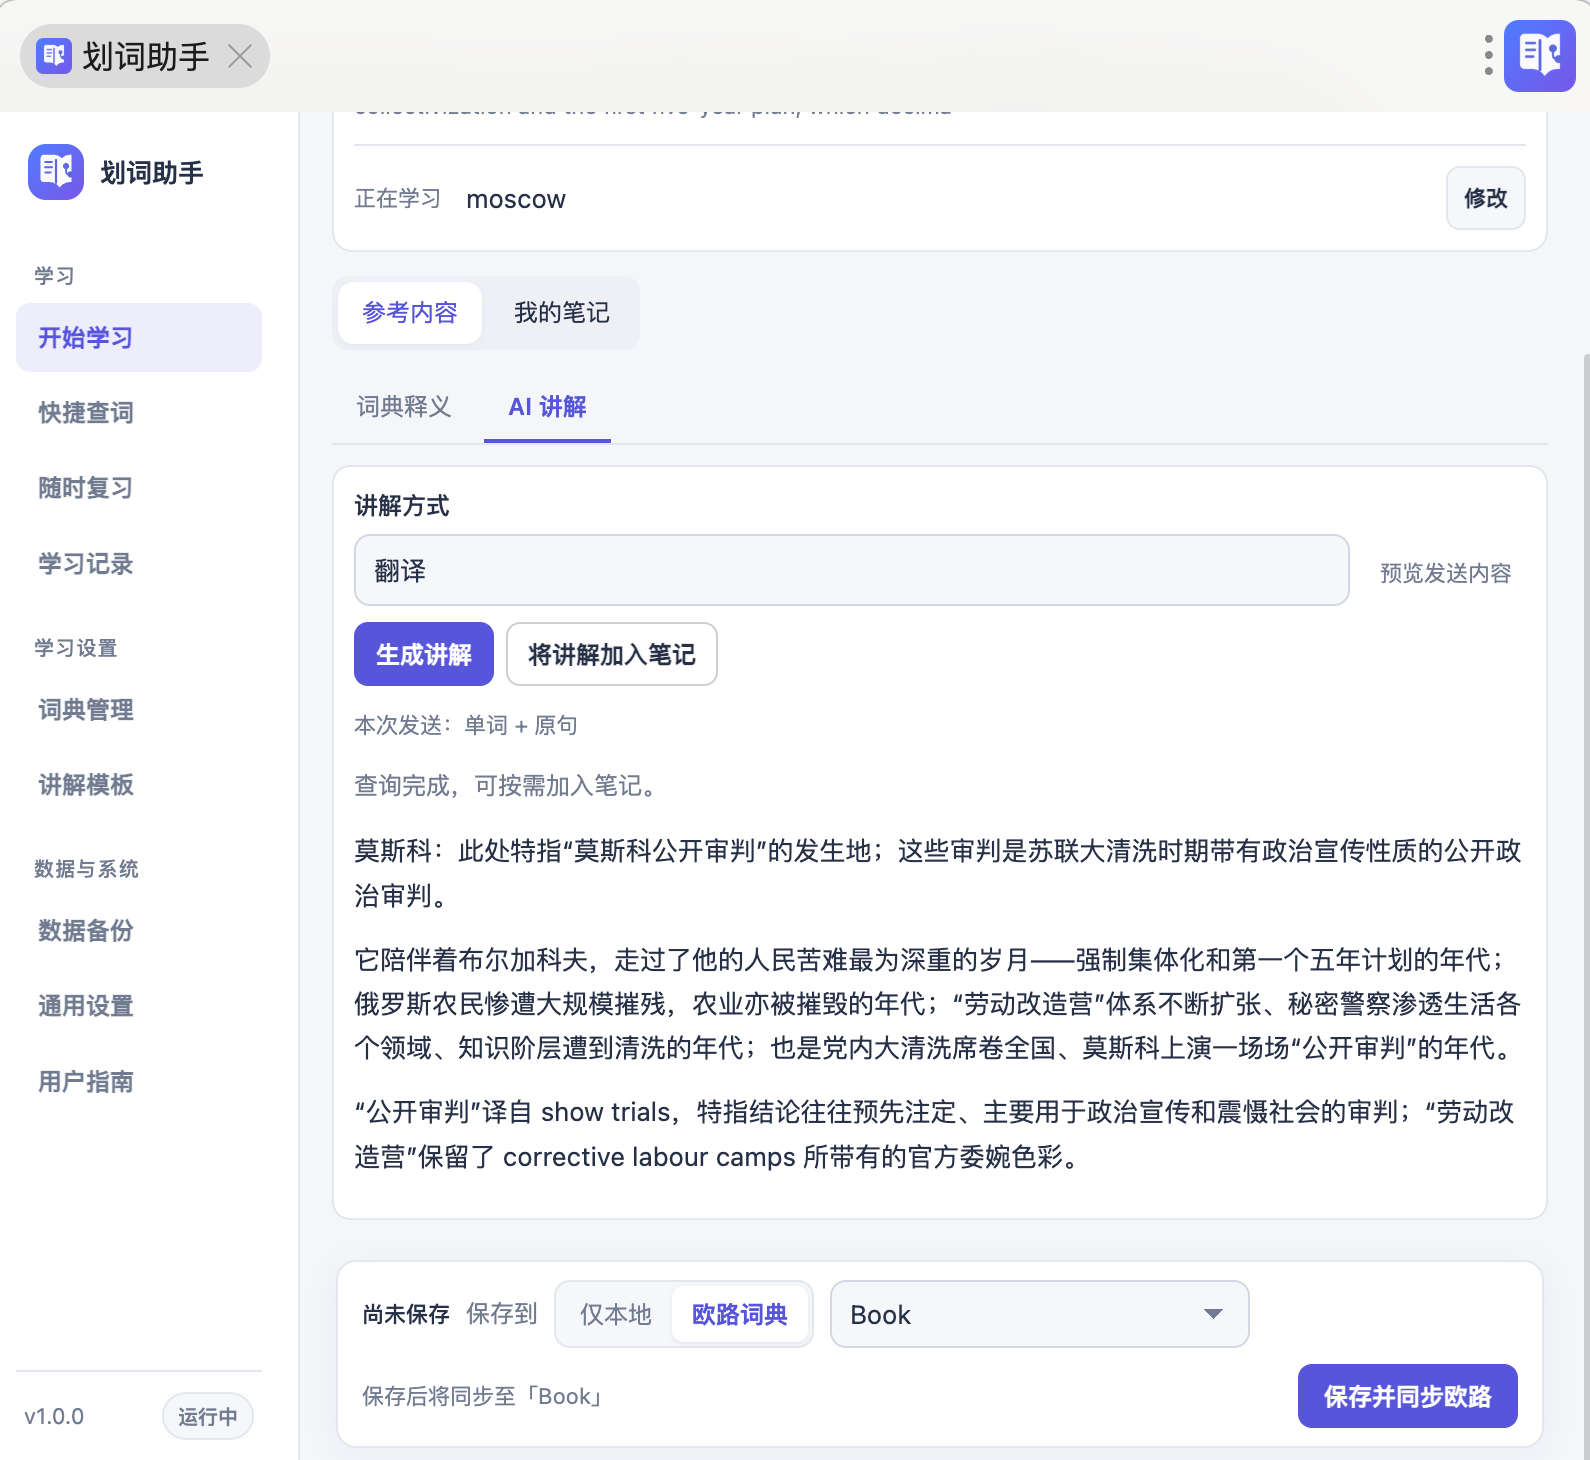Select 欧路词典 save option

(x=740, y=1314)
